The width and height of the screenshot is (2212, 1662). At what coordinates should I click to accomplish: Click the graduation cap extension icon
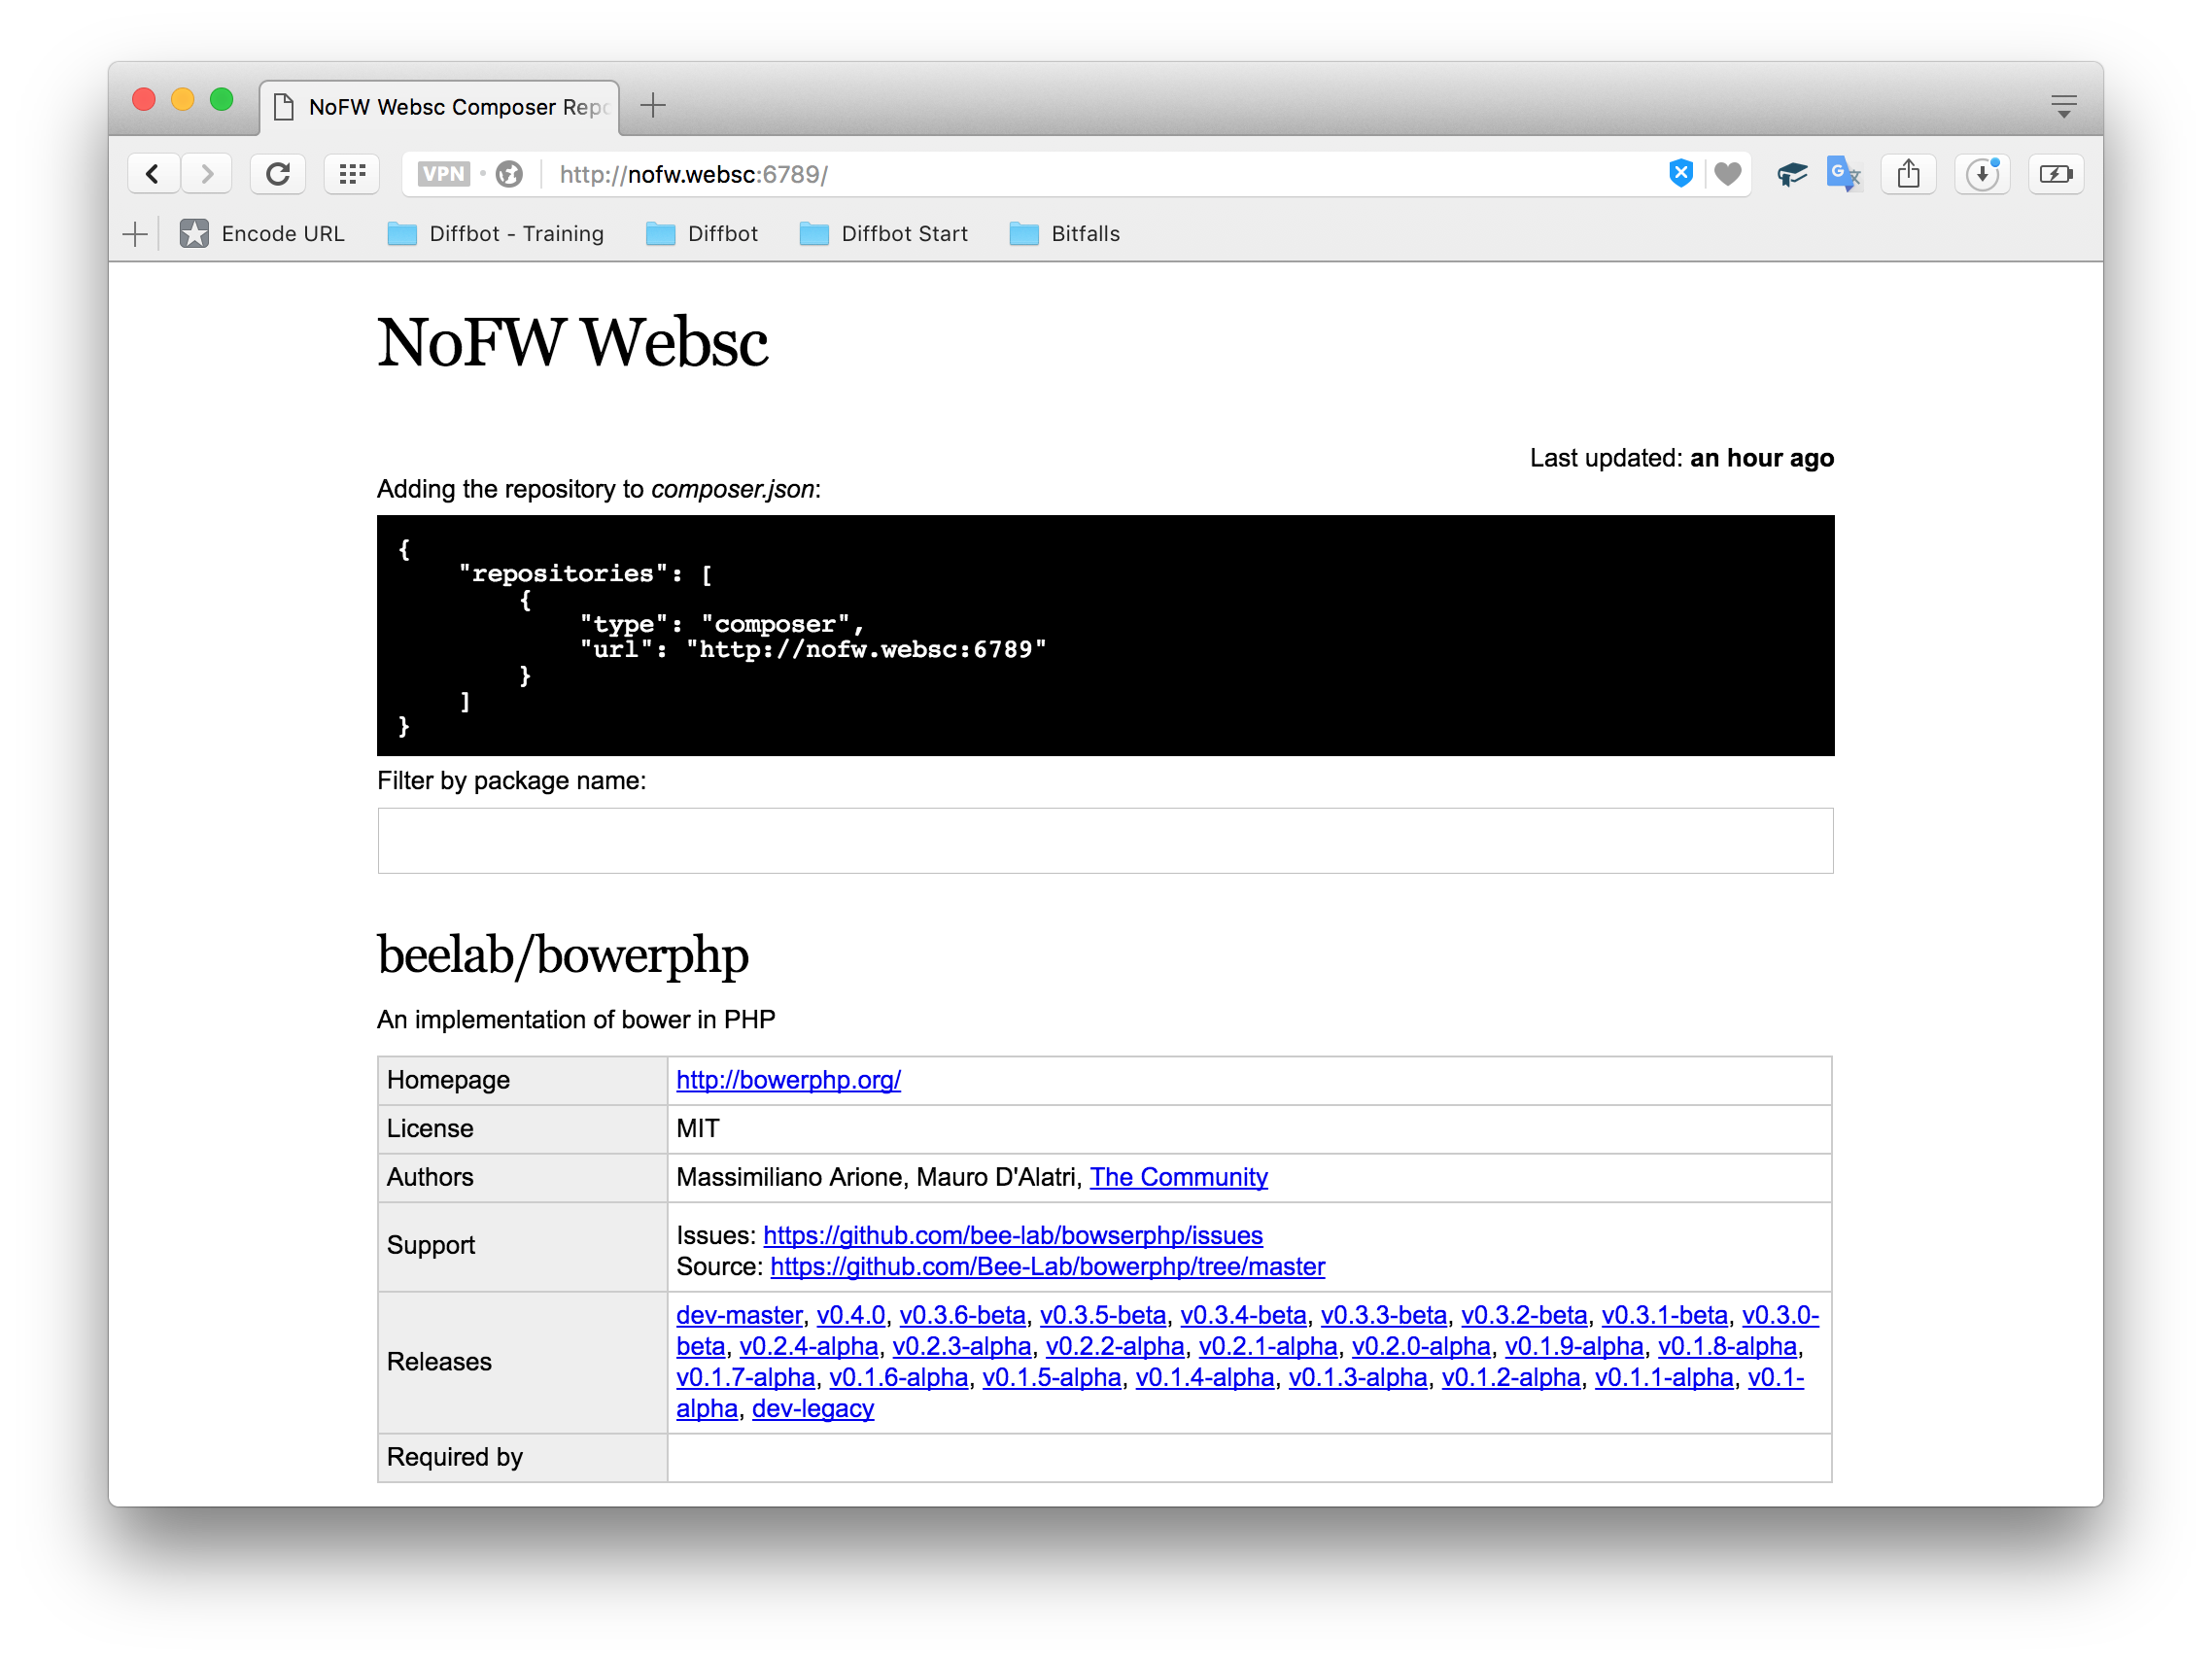[x=1791, y=174]
